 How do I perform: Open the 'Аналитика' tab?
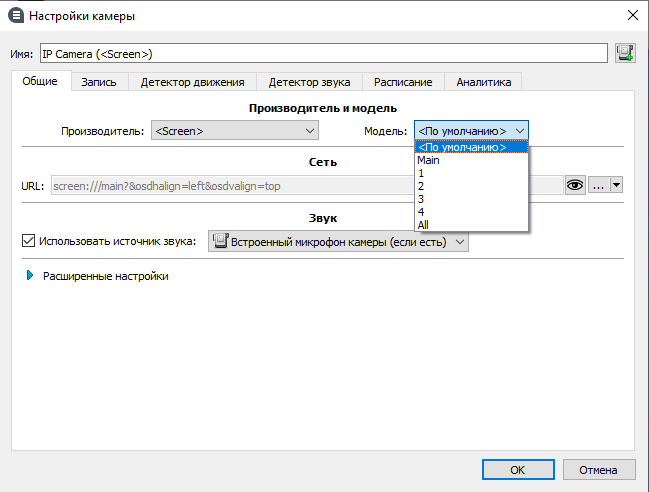coord(483,82)
